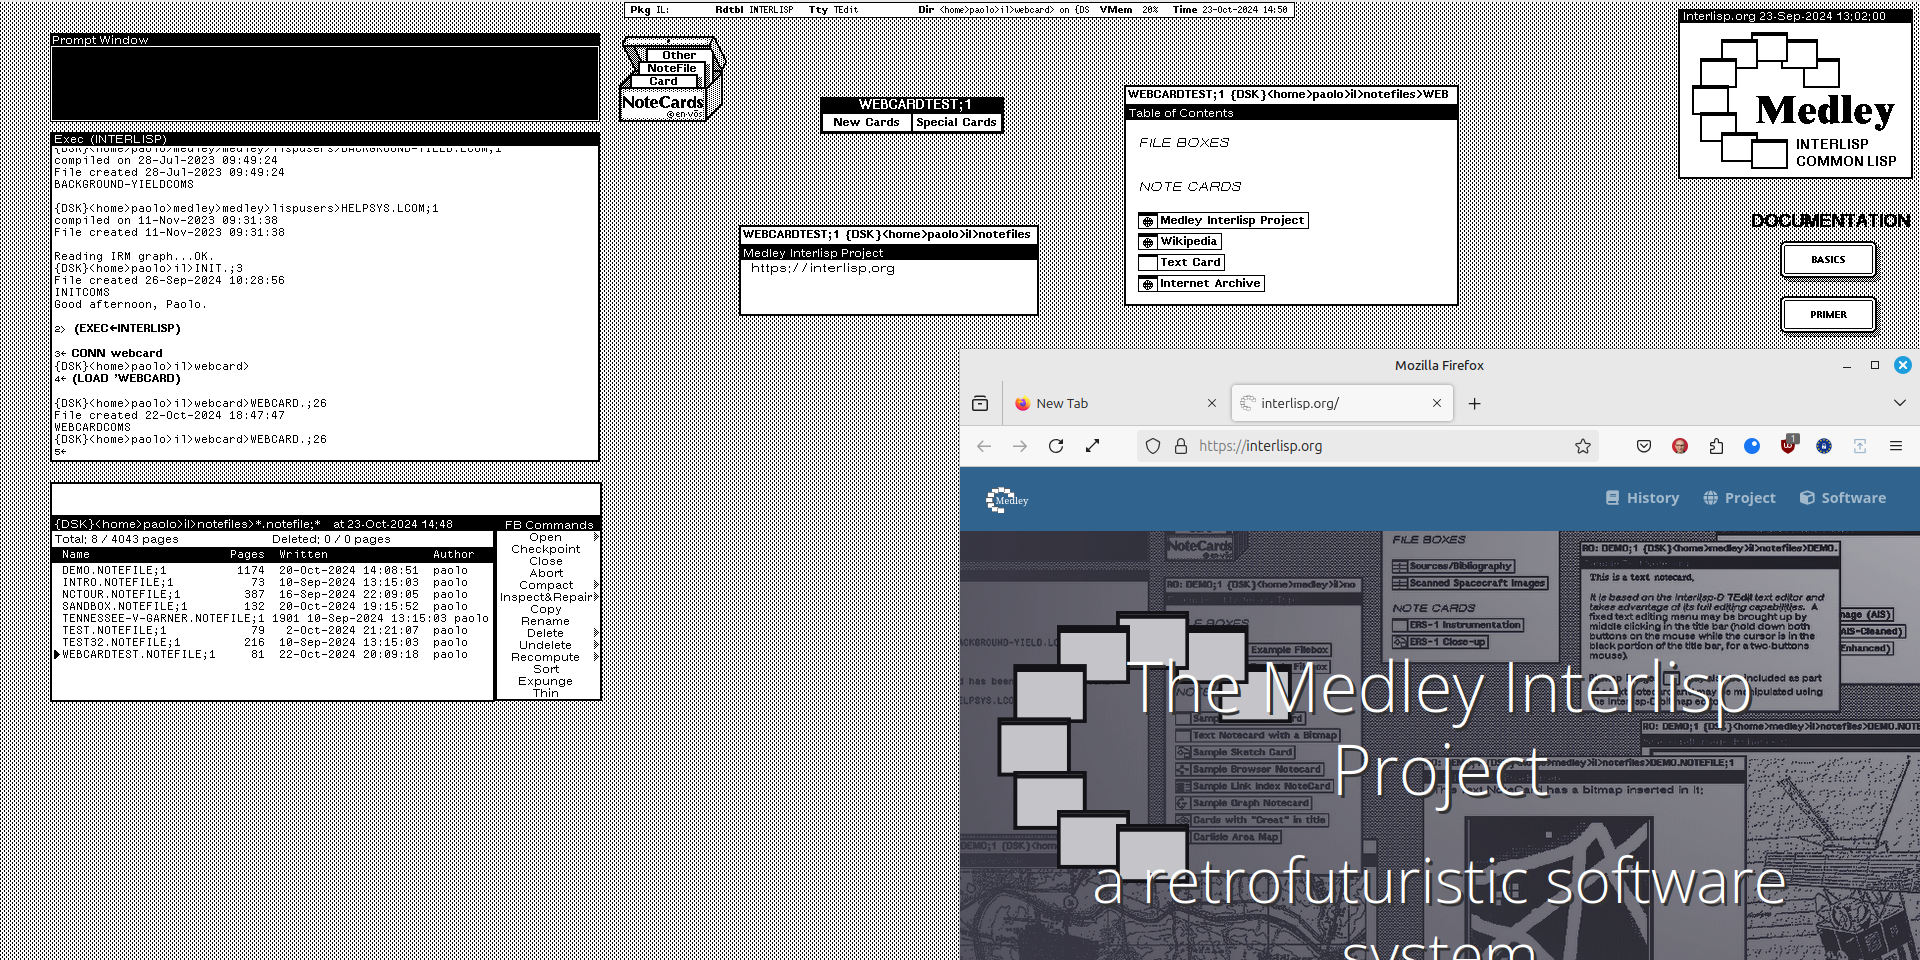Click the Save to Pocket icon
The width and height of the screenshot is (1920, 960).
pos(1643,446)
